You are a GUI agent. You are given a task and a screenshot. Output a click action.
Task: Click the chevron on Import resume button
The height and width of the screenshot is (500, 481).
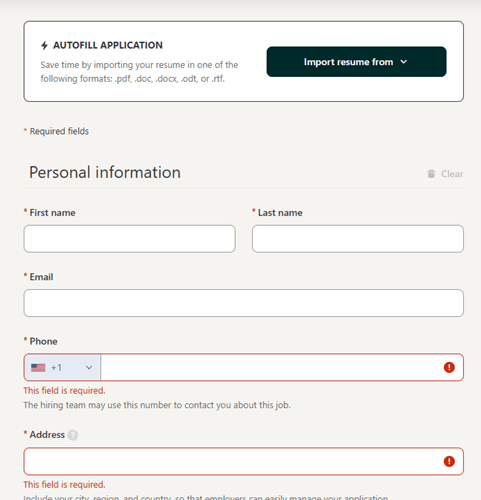403,62
